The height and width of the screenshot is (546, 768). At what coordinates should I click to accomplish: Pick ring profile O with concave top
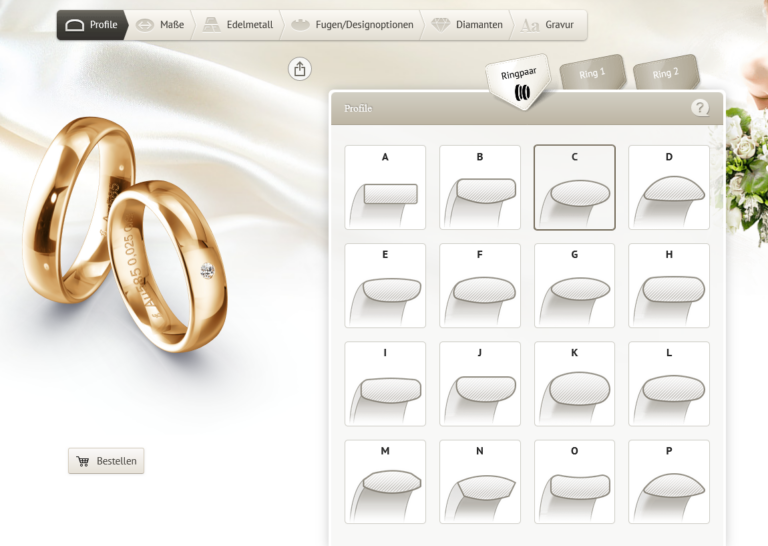(574, 482)
